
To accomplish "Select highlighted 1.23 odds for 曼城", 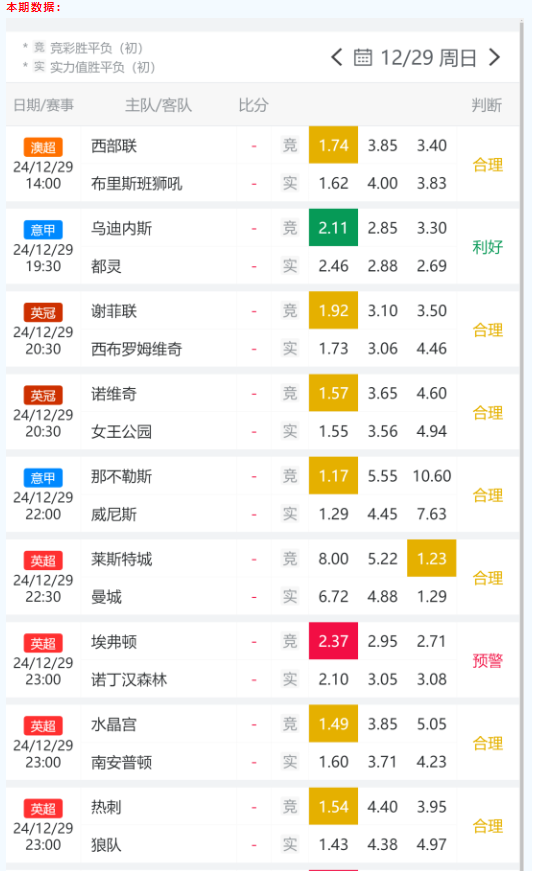I will [431, 558].
